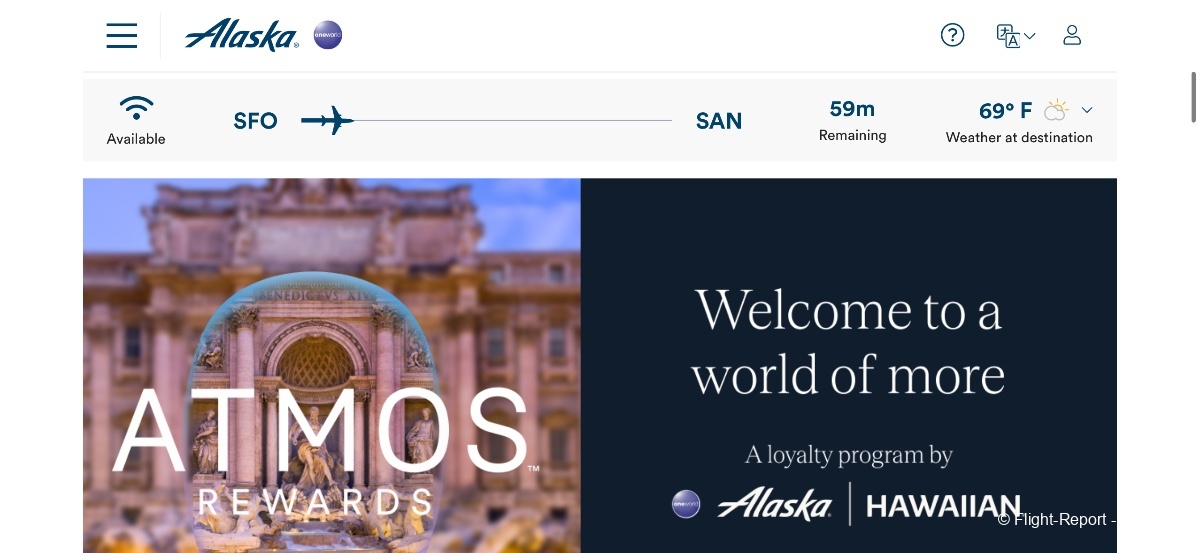Screen dimensions: 1200x553
Task: Click the HAWAIIAN logo in banner
Action: tap(942, 505)
